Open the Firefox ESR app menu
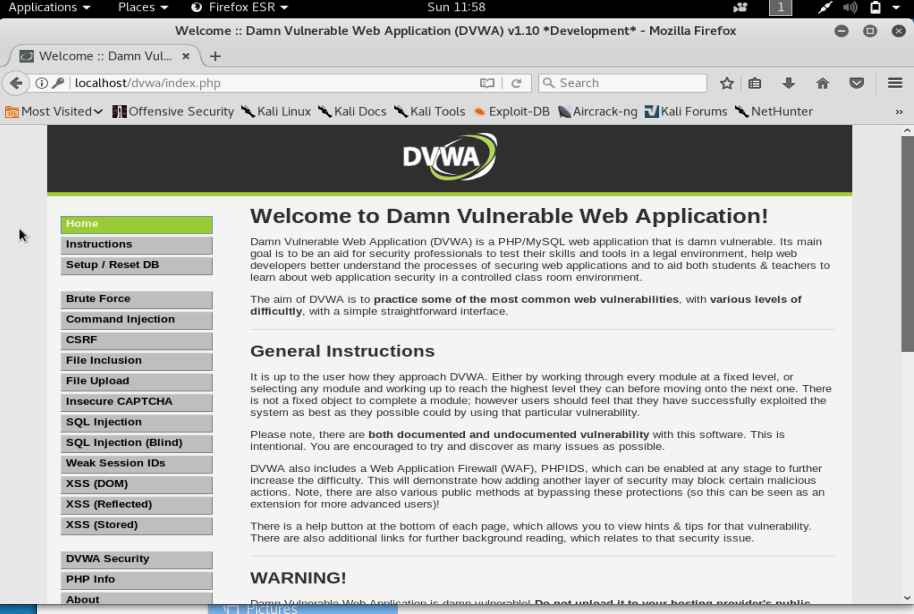Image resolution: width=914 pixels, height=614 pixels. coord(240,8)
